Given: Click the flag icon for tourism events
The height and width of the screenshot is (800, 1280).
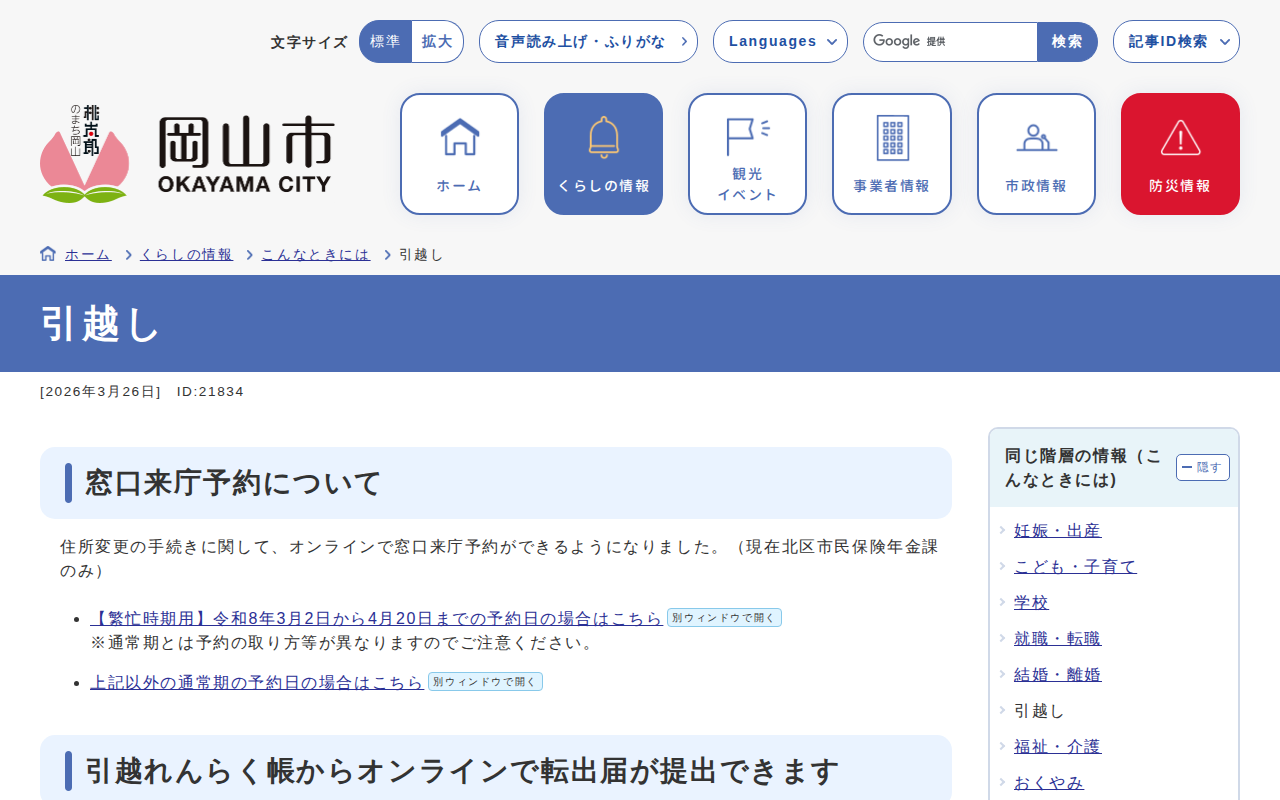Looking at the screenshot, I should (x=747, y=137).
